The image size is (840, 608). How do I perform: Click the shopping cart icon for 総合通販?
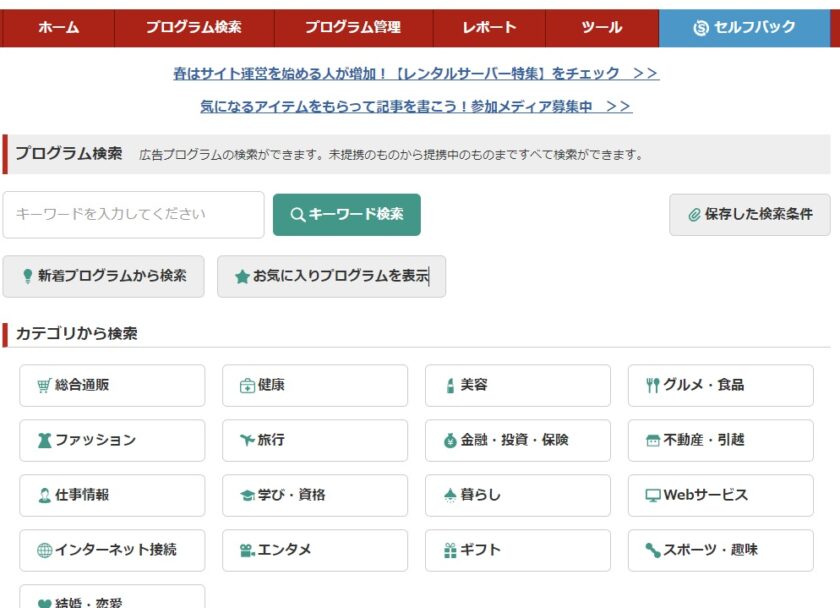coord(44,386)
